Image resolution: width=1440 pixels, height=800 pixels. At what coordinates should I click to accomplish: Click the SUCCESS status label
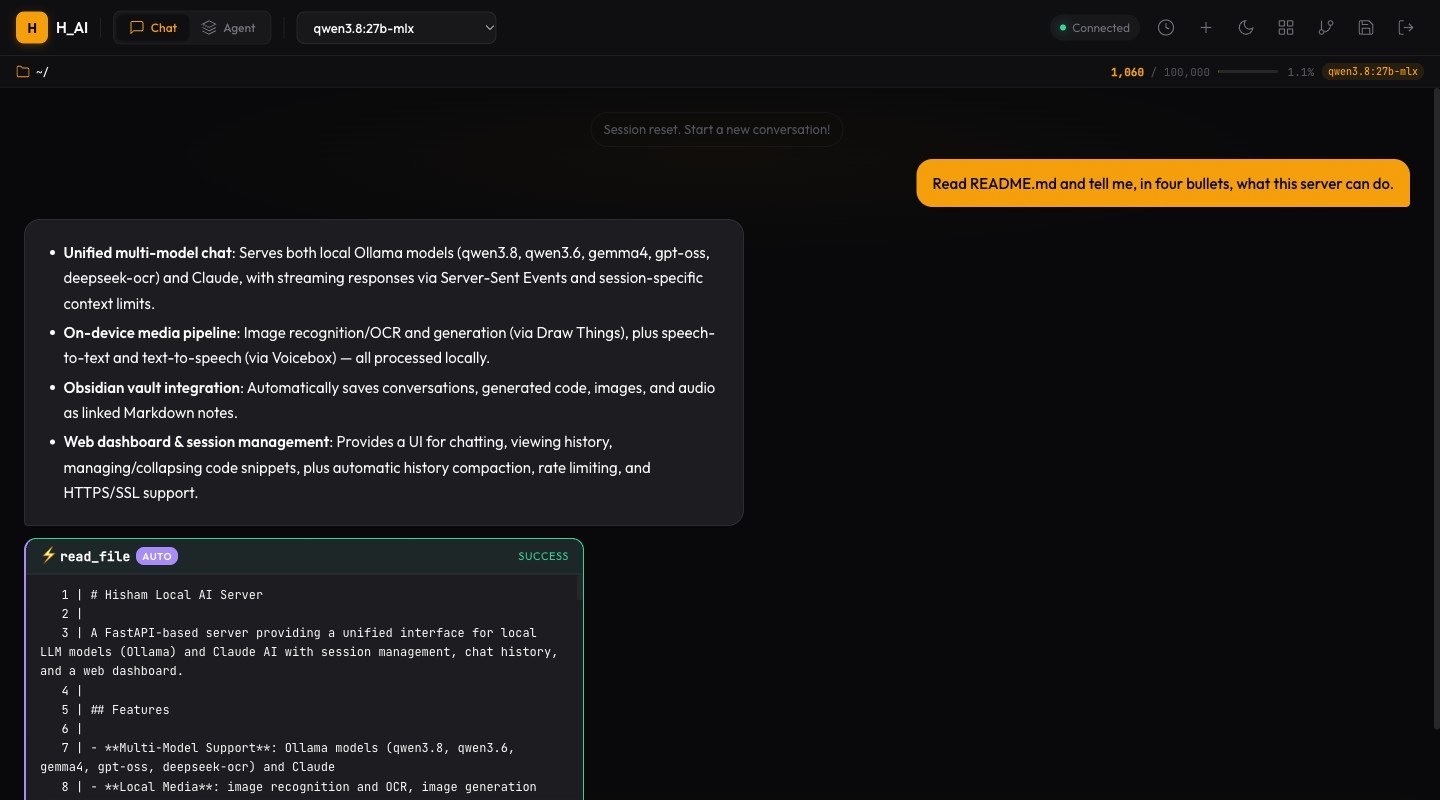[x=543, y=556]
